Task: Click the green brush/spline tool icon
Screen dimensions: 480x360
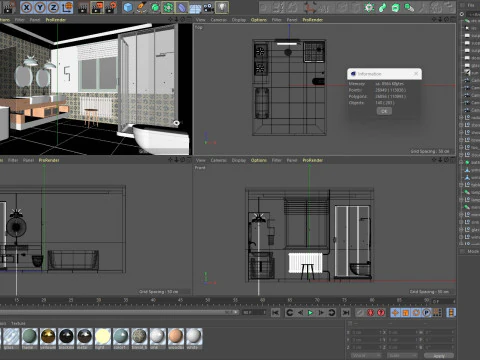Action: pos(382,7)
